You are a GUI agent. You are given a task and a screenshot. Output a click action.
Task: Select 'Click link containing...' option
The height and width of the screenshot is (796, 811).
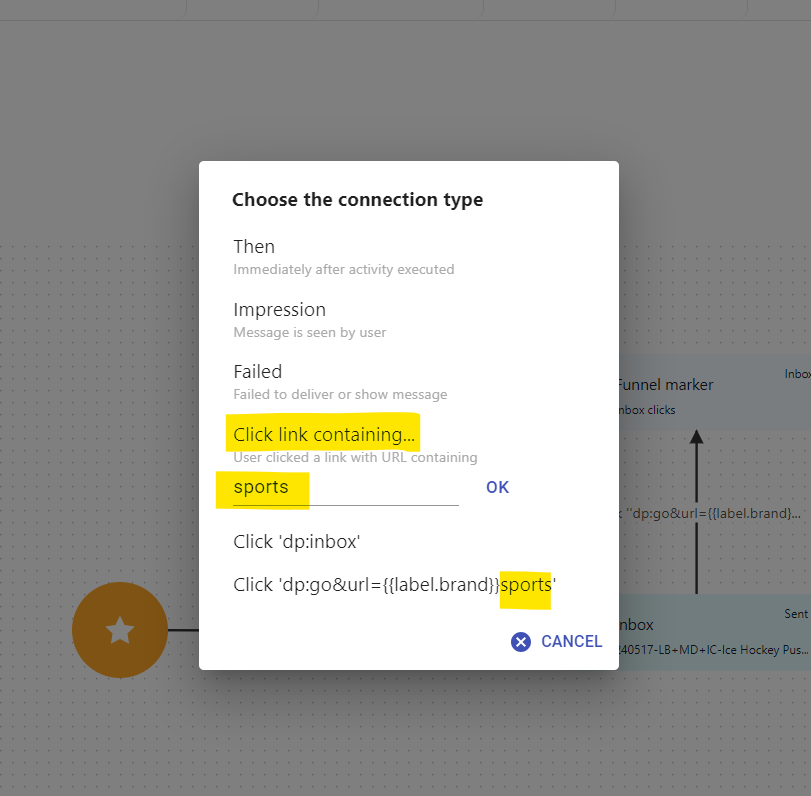323,435
